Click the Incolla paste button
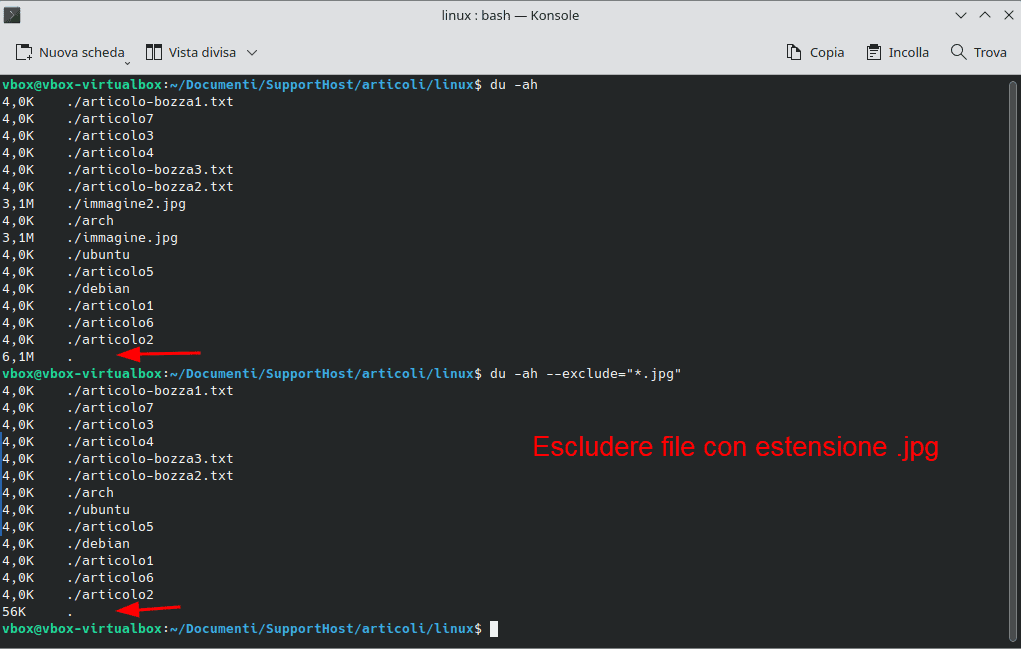The width and height of the screenshot is (1021, 649). (897, 52)
